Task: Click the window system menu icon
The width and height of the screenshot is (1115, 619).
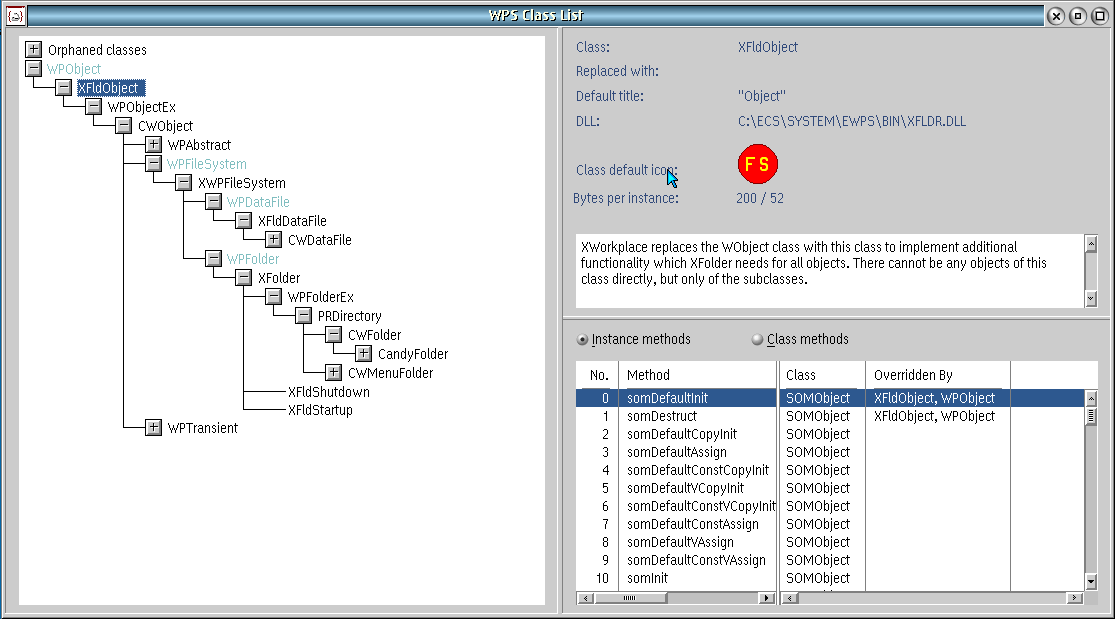Action: [16, 16]
